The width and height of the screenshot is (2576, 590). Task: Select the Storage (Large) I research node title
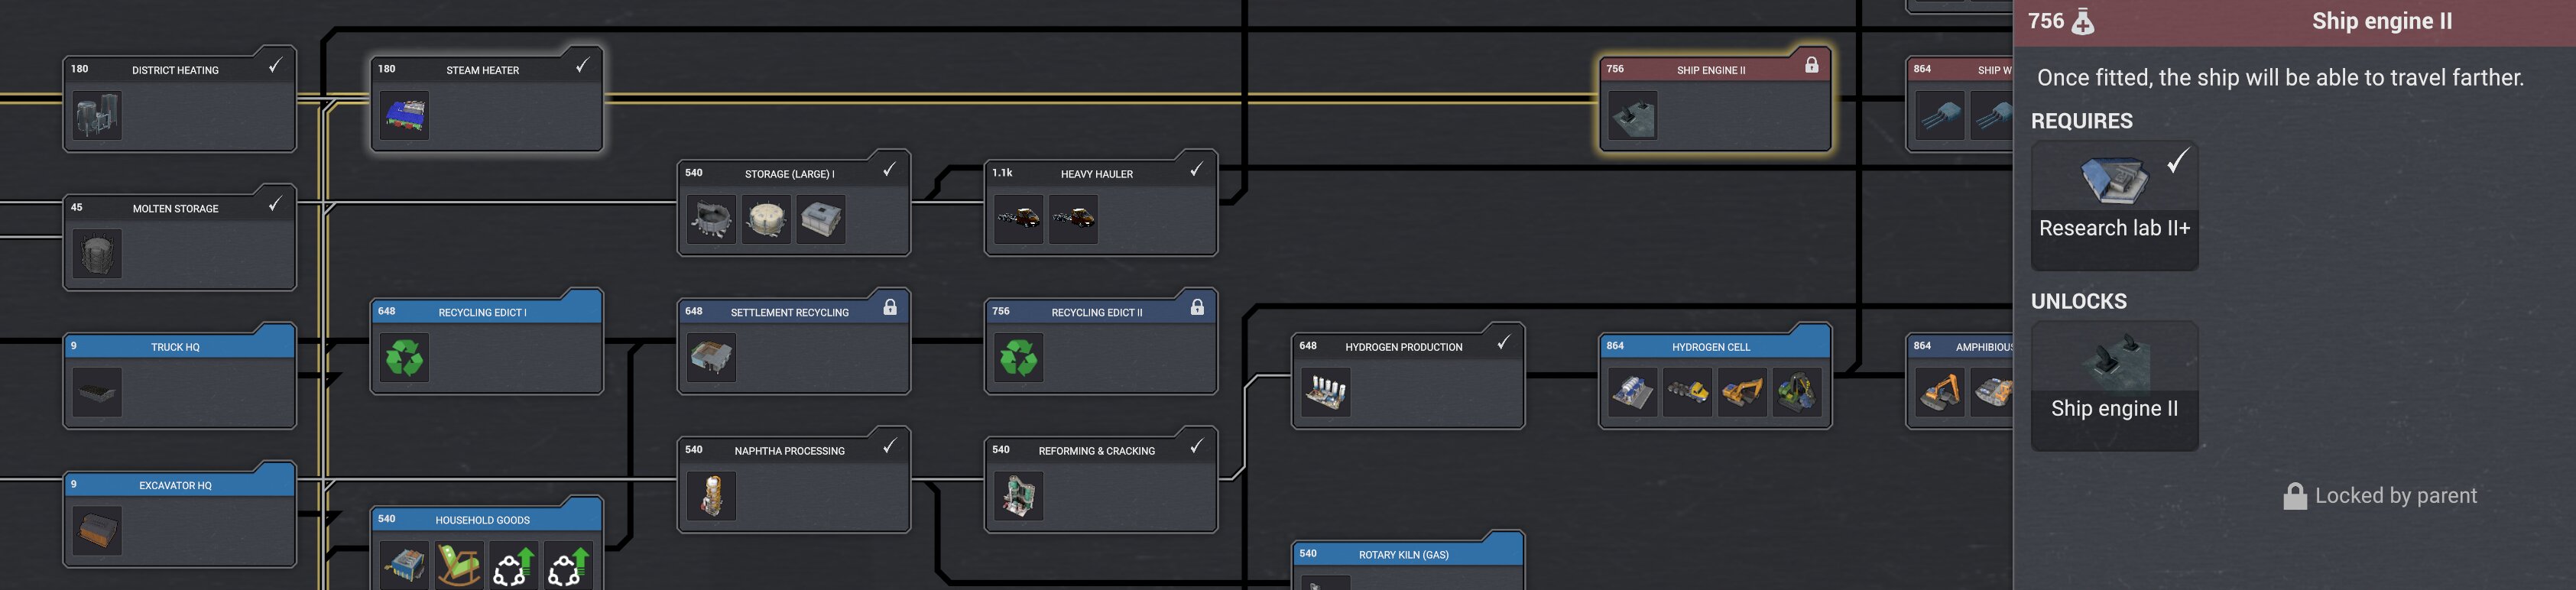[789, 174]
